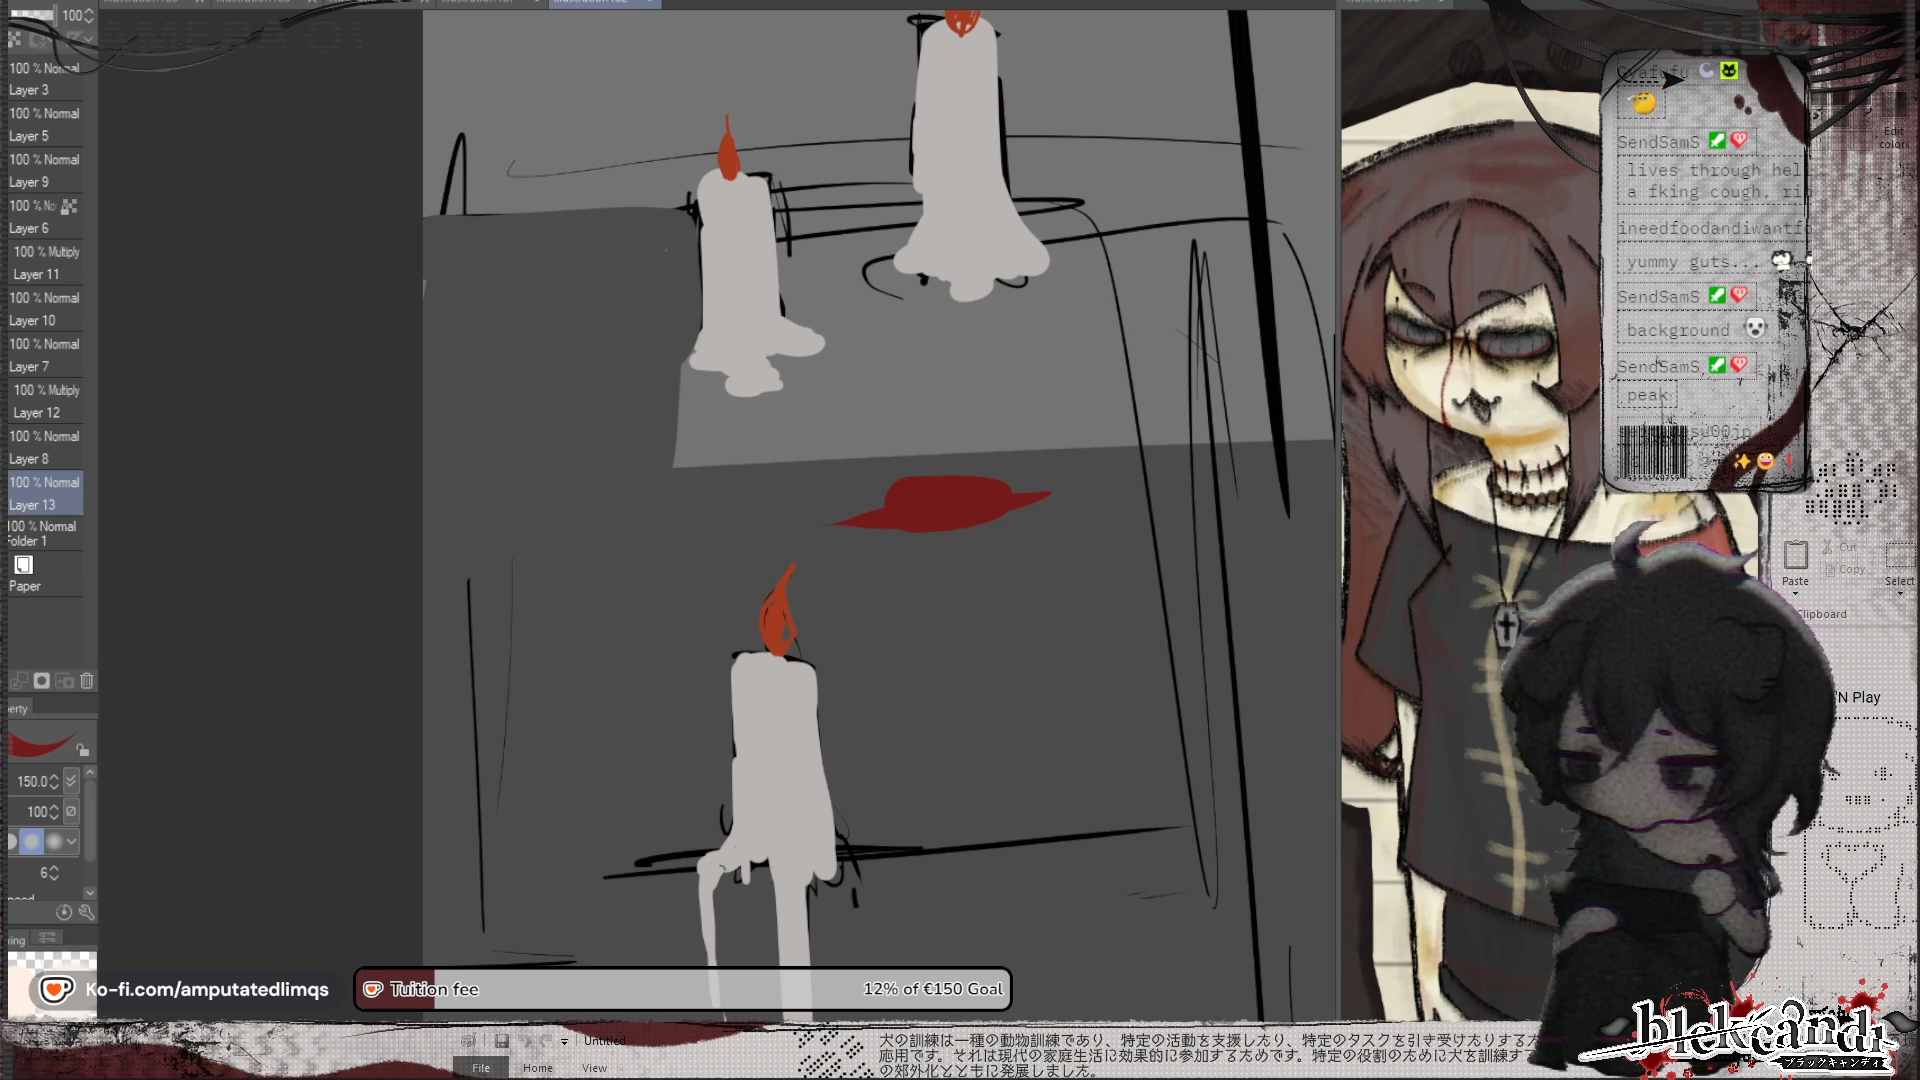Open the quick access toolbar customize dropdown
This screenshot has height=1080, width=1920.
pyautogui.click(x=565, y=1042)
